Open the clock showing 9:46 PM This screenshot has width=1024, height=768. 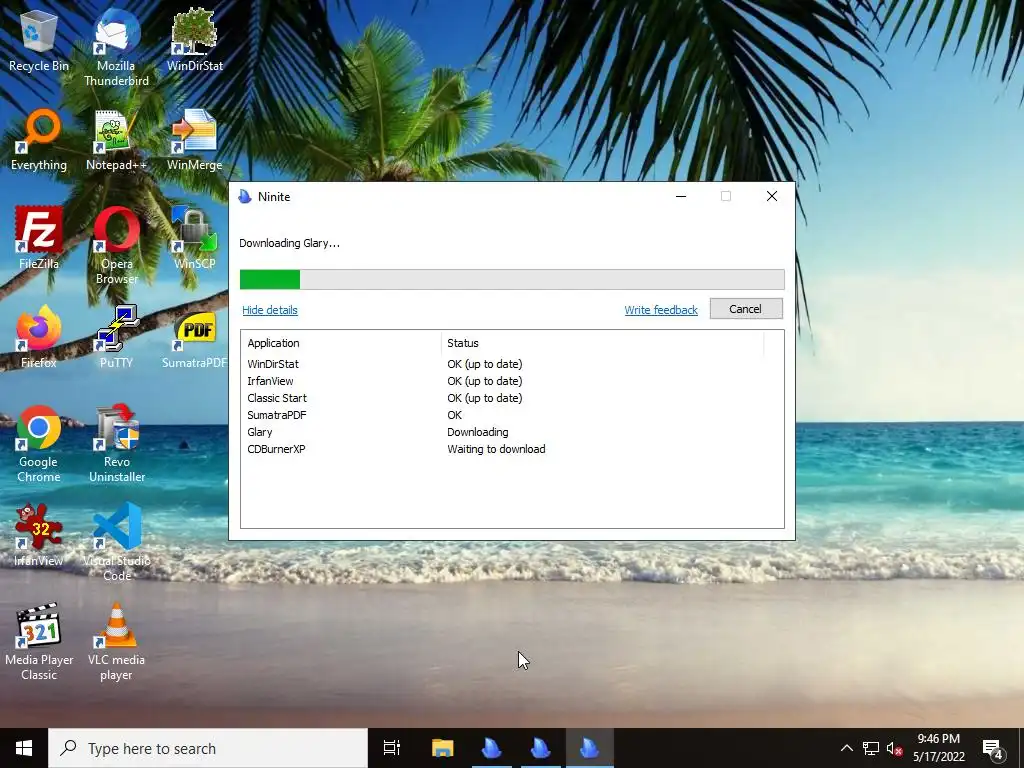click(x=938, y=748)
